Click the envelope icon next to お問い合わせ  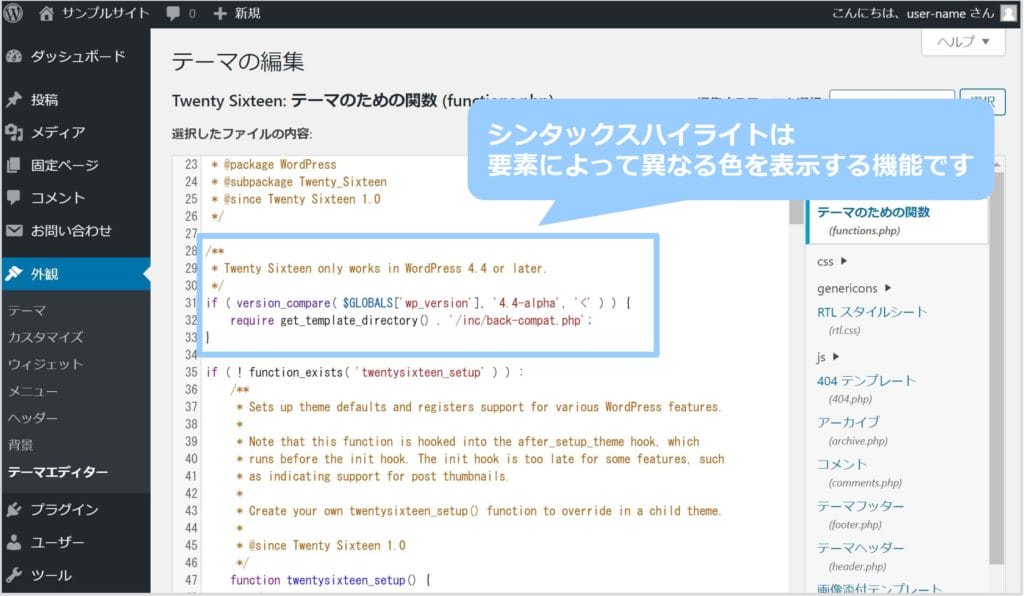coord(14,230)
